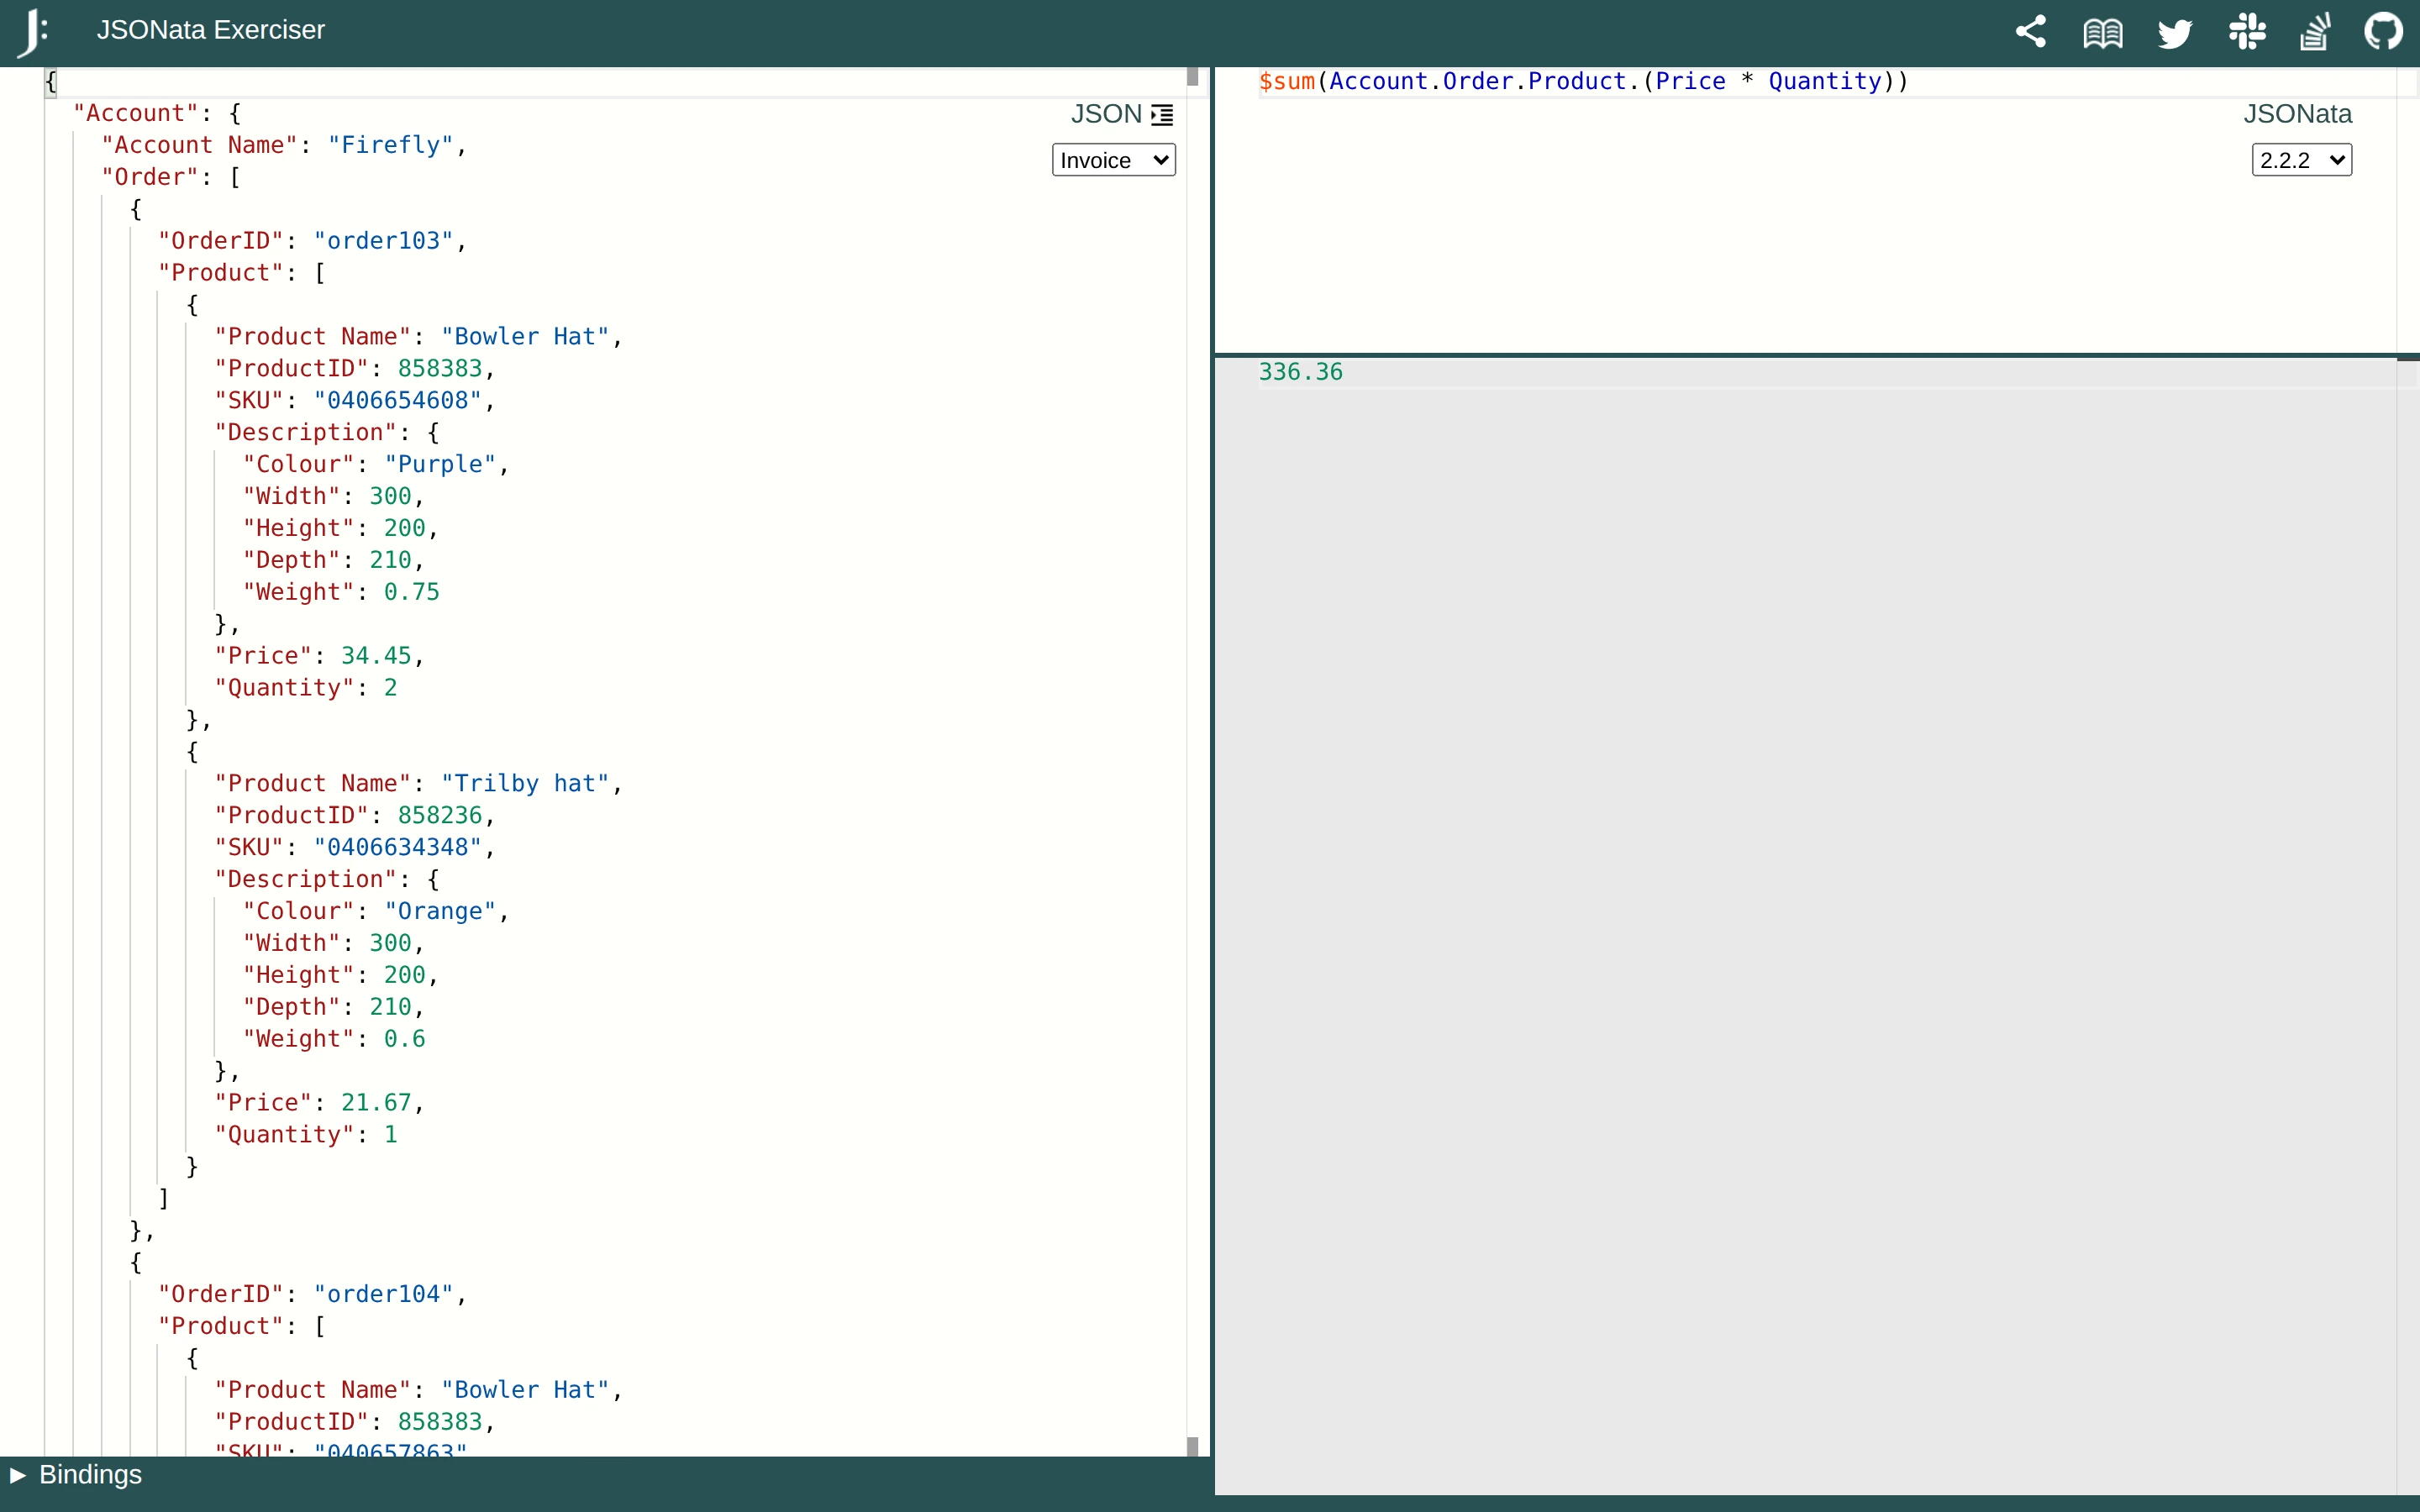Click the Weight value 0.75
This screenshot has width=2420, height=1512.
point(412,592)
